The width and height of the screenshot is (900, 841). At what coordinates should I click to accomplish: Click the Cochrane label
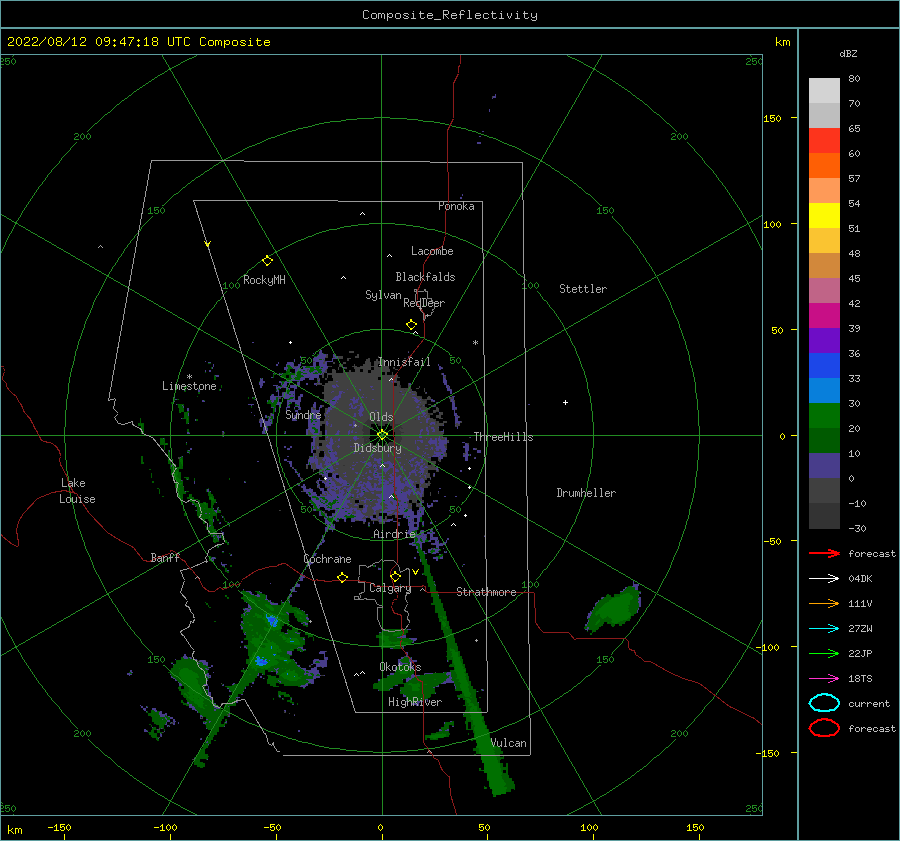coord(327,559)
